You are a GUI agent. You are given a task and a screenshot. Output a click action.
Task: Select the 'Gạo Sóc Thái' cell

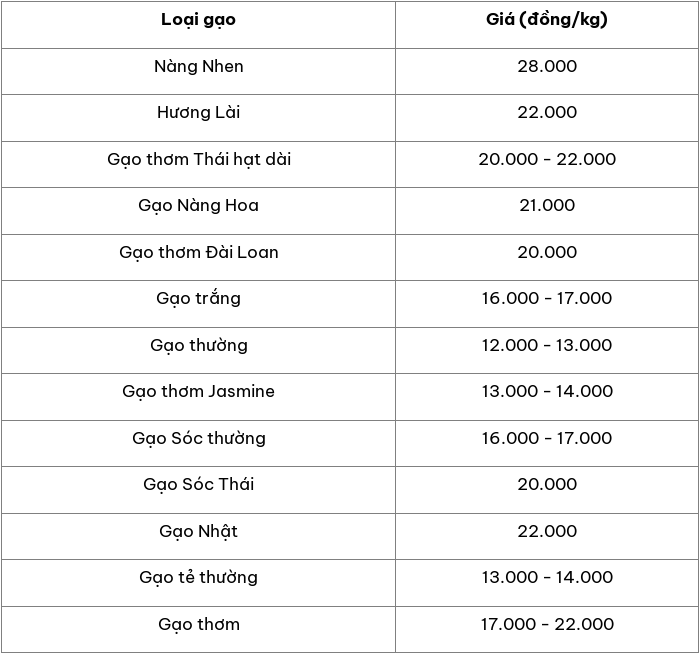pos(198,490)
